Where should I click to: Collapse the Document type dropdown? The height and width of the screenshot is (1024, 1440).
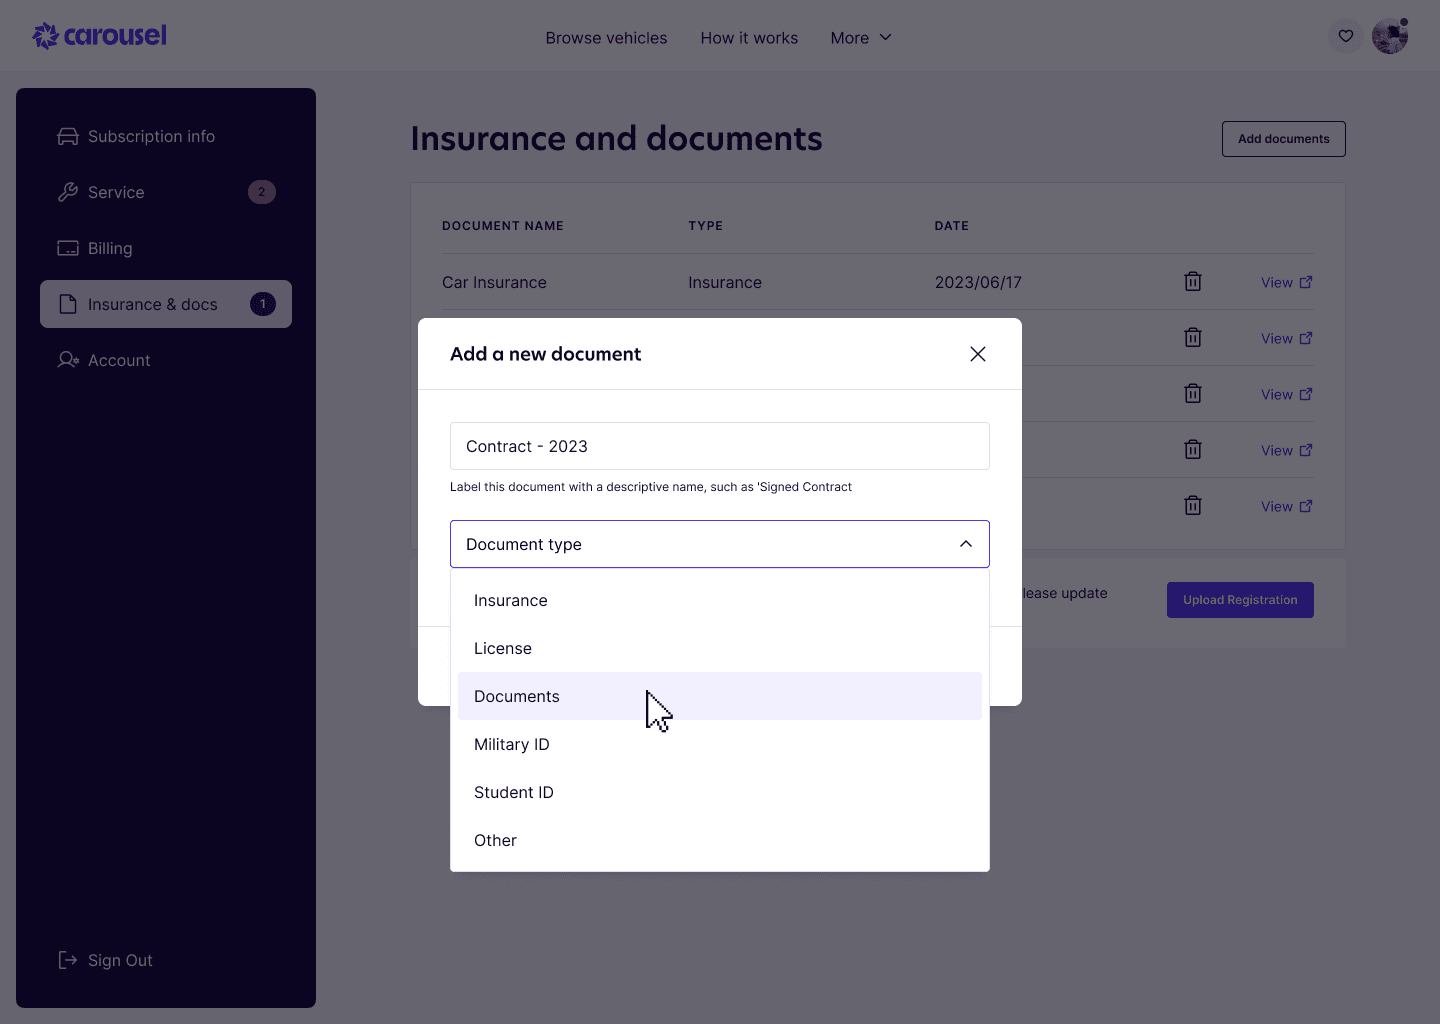[x=965, y=544]
